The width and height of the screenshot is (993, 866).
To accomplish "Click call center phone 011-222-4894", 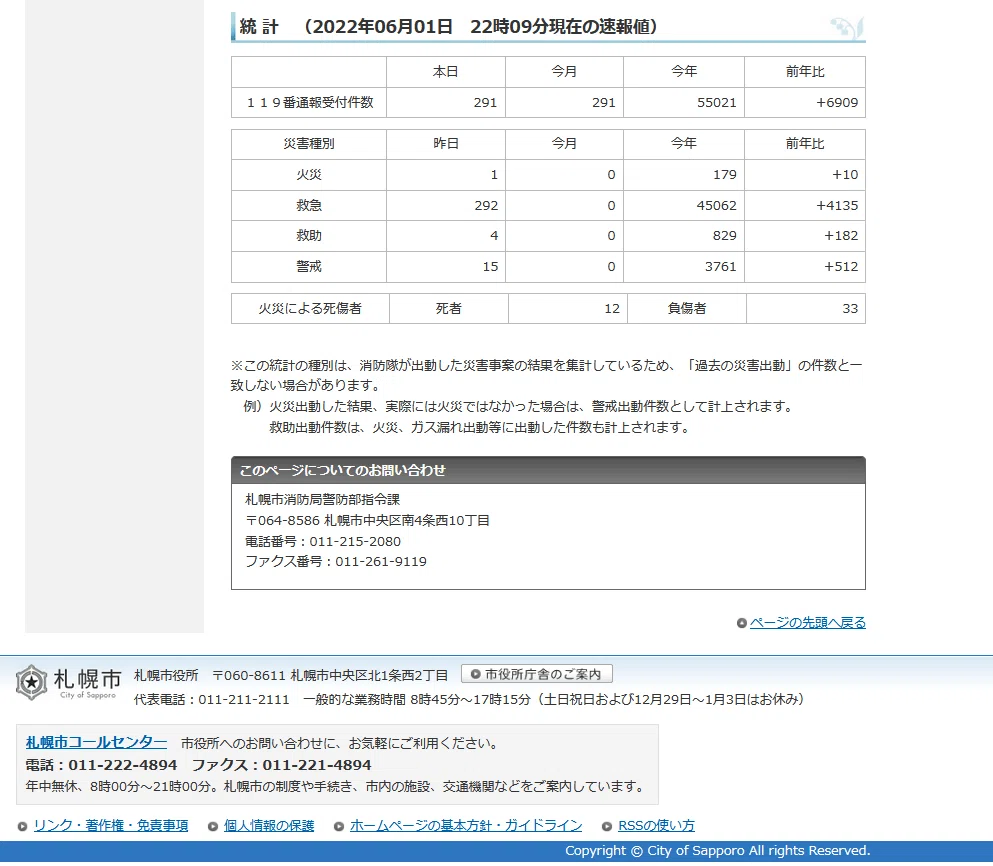I will 123,765.
